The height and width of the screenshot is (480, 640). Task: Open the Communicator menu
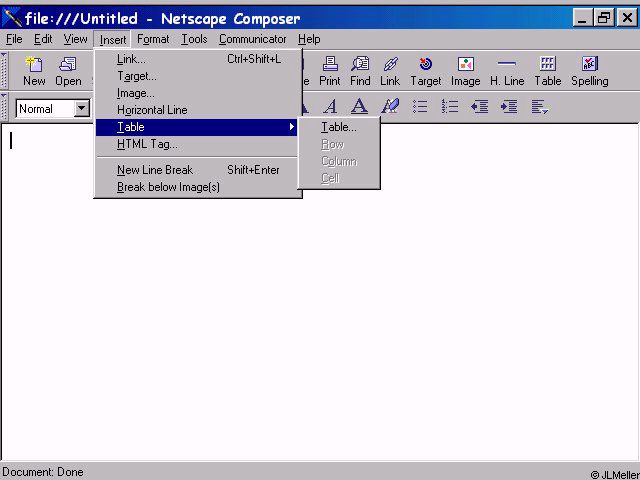[x=253, y=39]
